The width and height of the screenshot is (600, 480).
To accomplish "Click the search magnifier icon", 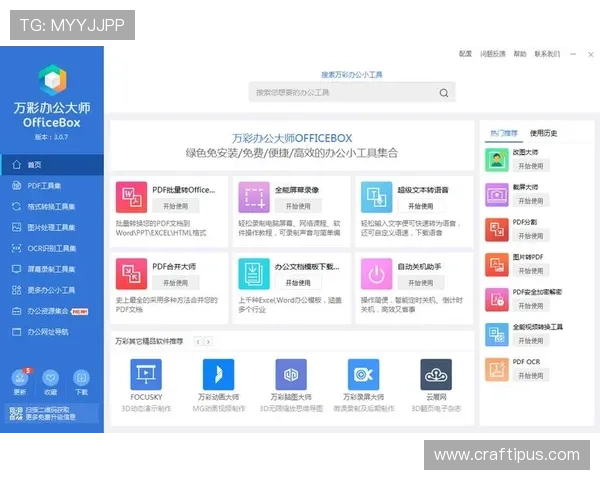I will (444, 93).
